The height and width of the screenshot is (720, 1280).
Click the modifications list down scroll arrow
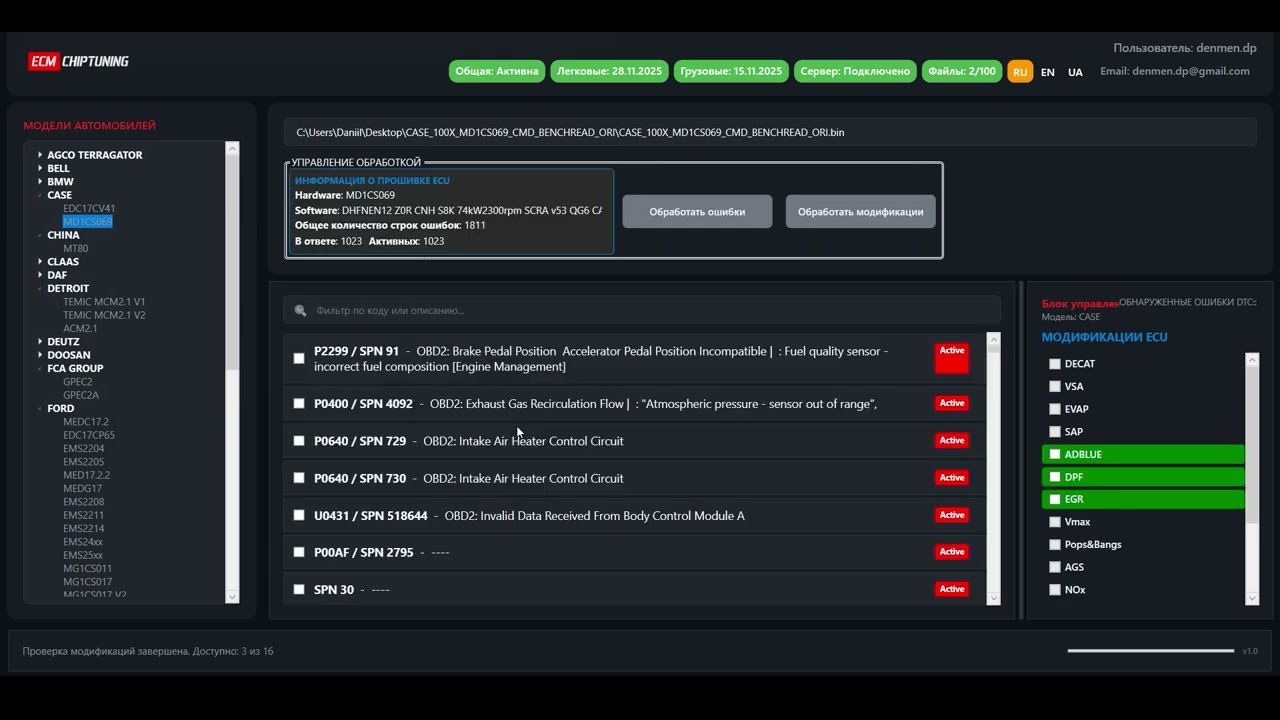coord(1252,598)
